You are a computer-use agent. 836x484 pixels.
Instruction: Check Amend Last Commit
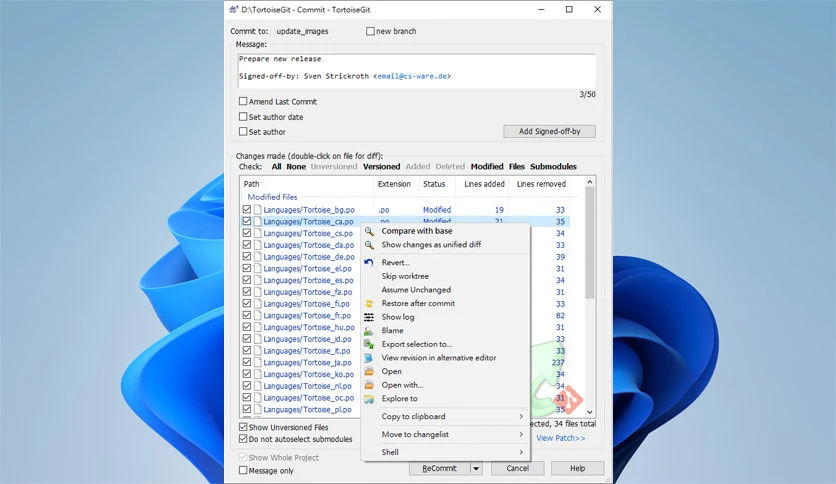tap(243, 101)
